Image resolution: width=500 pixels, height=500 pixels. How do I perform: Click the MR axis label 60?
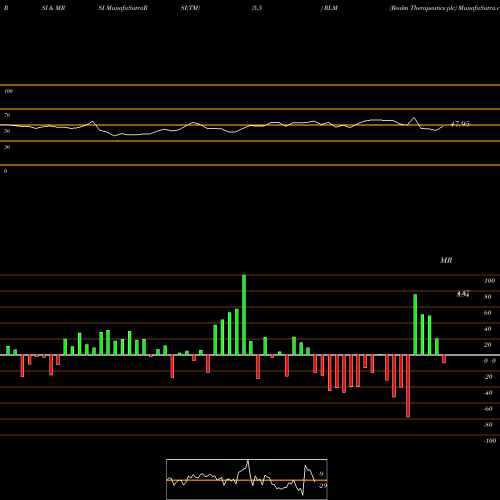point(488,313)
